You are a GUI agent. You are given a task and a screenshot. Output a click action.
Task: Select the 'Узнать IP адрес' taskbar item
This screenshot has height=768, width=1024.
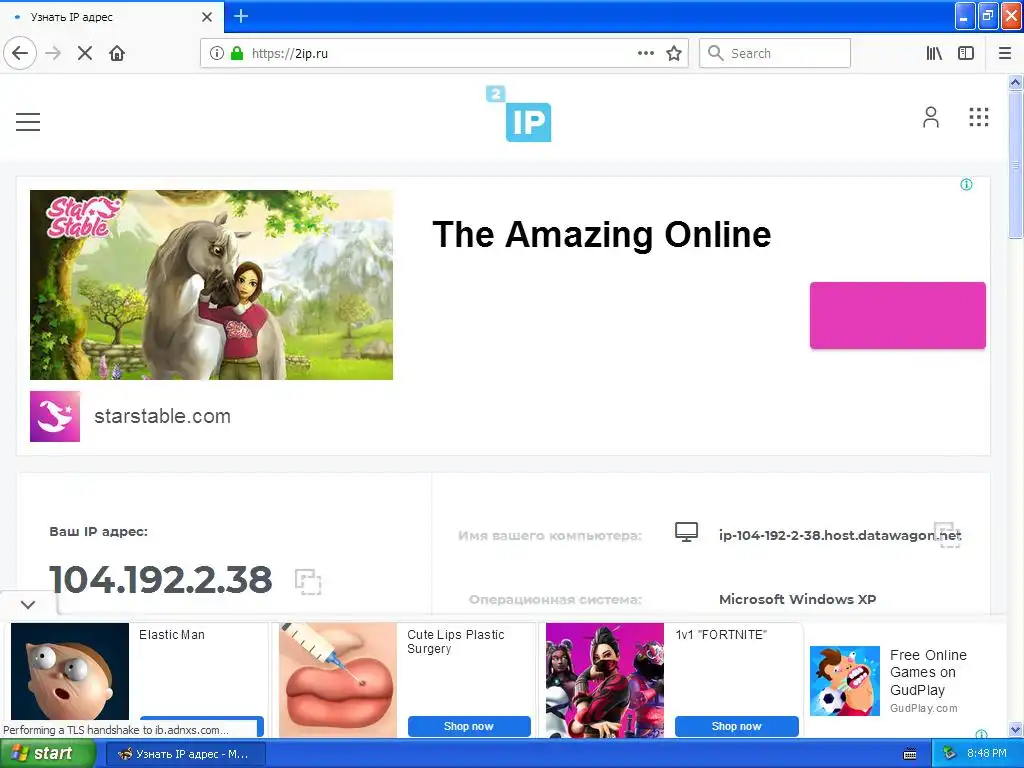(x=185, y=754)
